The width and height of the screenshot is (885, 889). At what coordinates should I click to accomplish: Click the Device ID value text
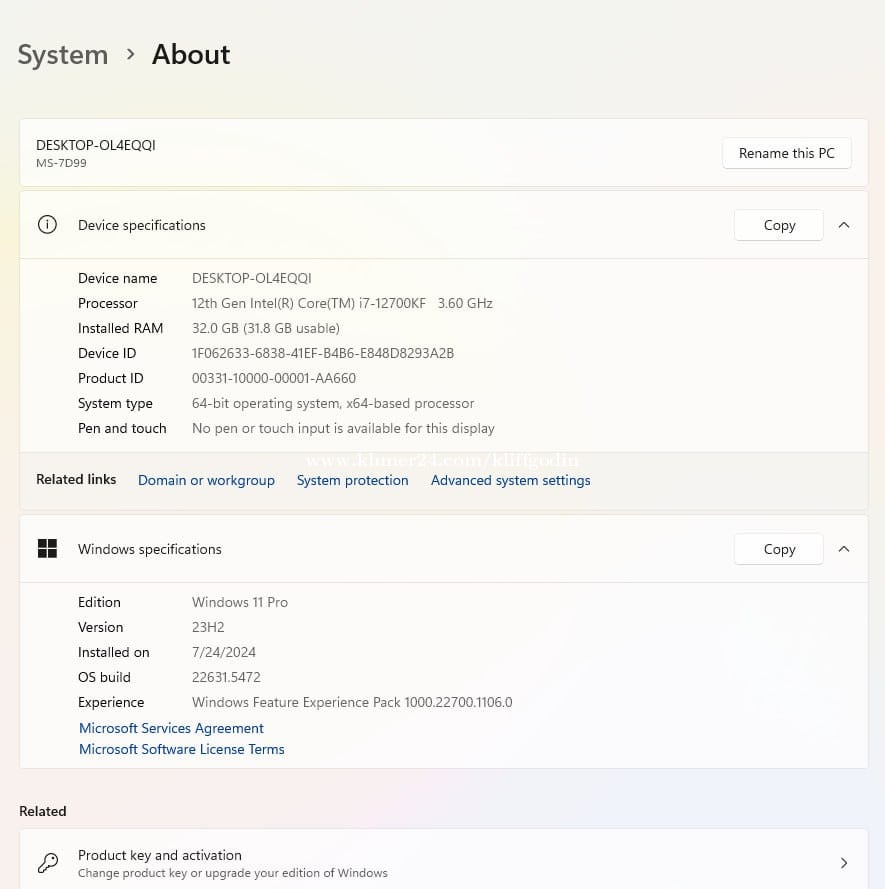pos(322,353)
